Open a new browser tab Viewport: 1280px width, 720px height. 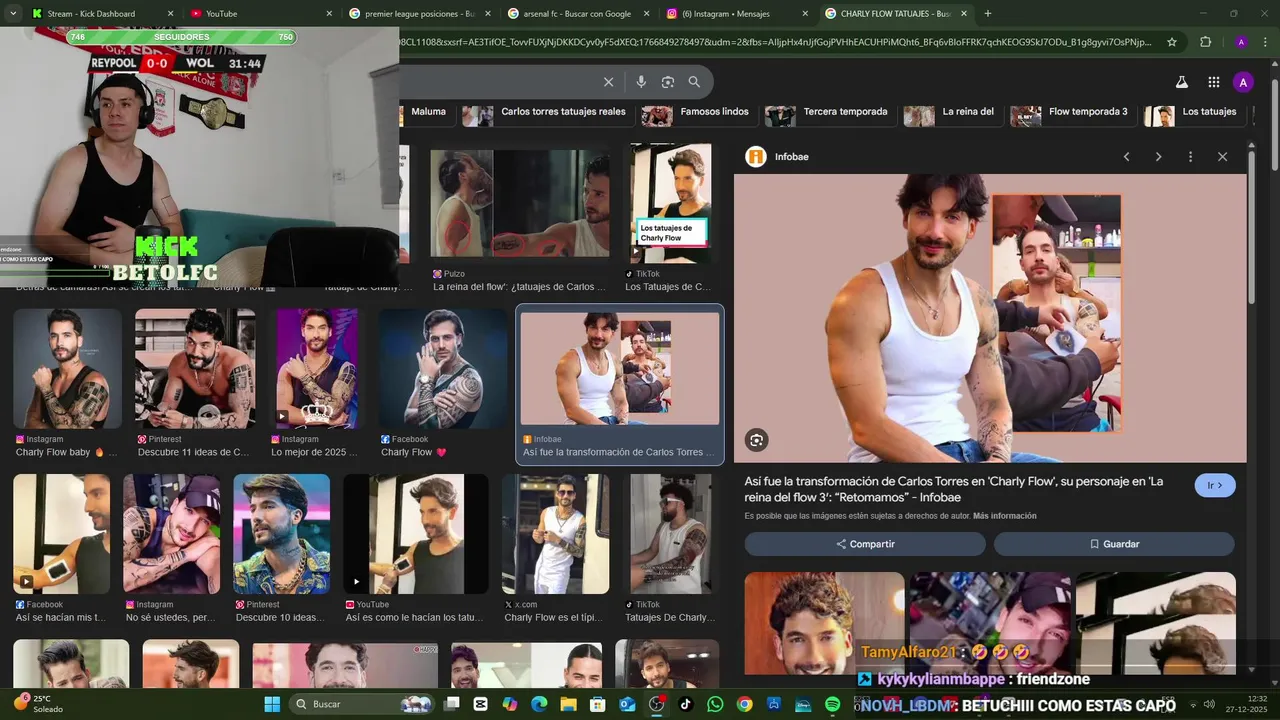[988, 13]
